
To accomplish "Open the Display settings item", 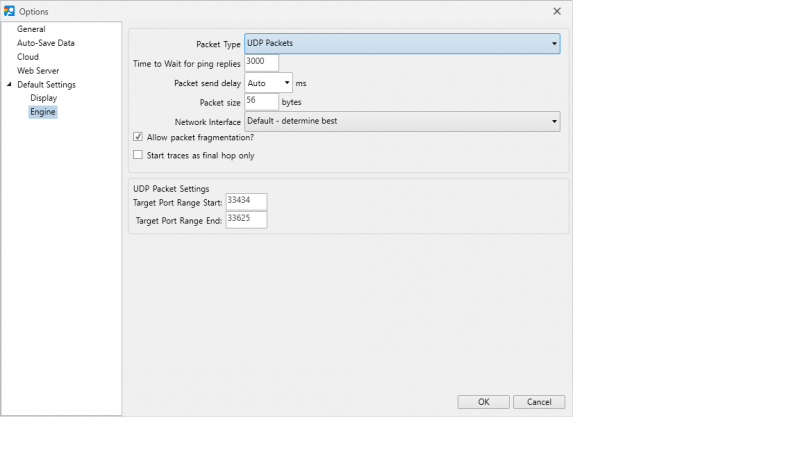I will 43,98.
